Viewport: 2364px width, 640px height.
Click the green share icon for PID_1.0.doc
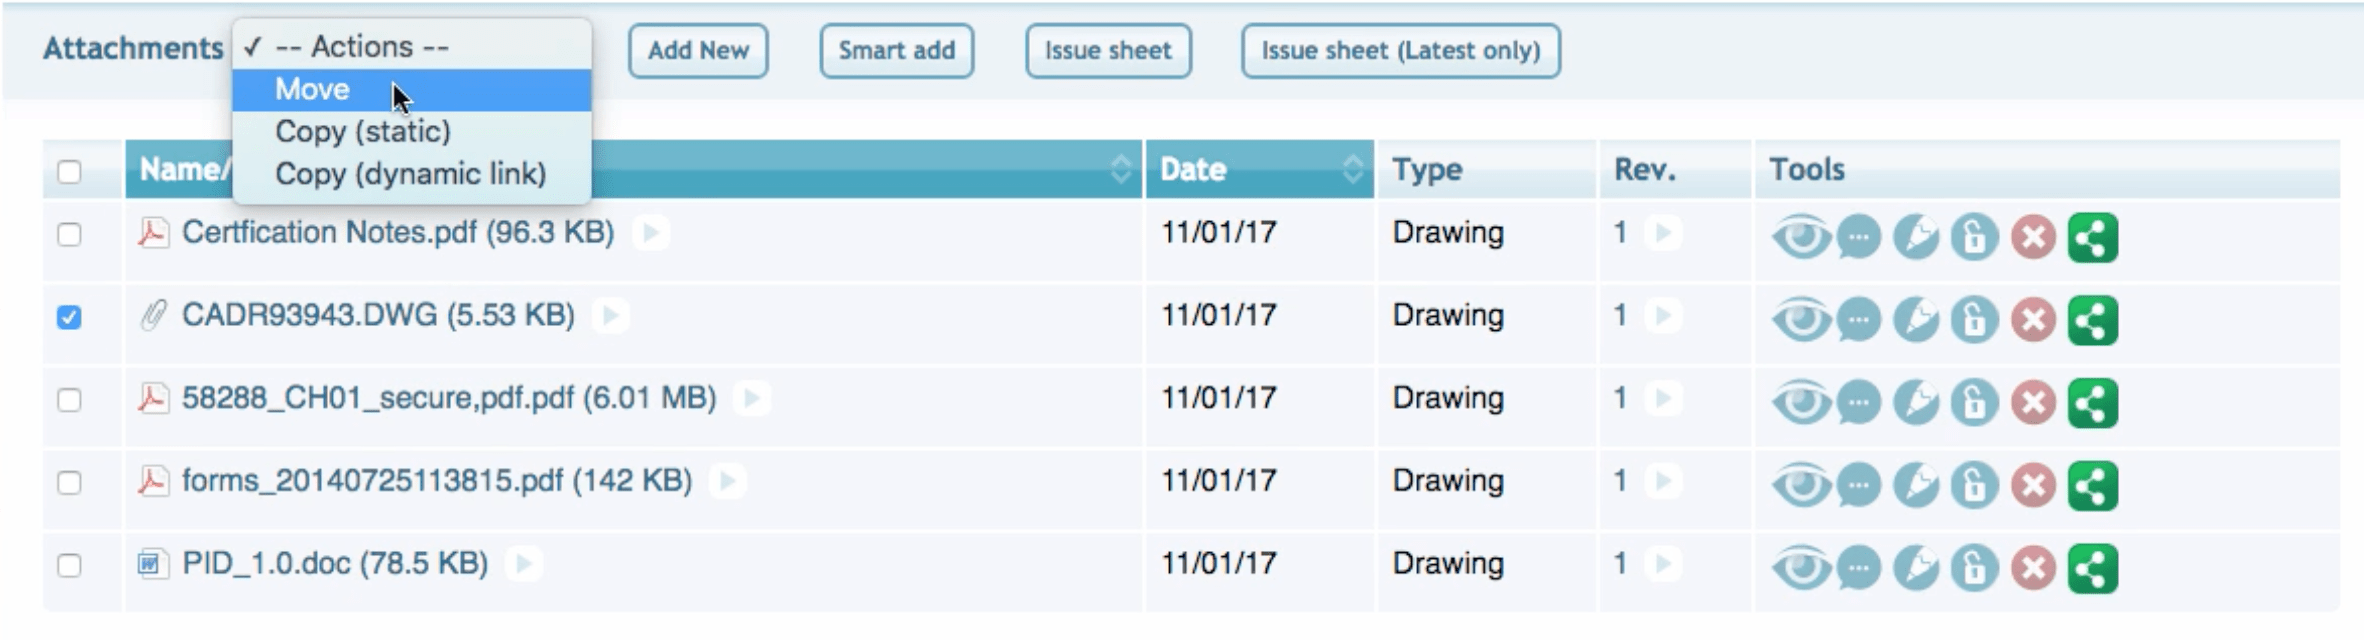point(2092,569)
